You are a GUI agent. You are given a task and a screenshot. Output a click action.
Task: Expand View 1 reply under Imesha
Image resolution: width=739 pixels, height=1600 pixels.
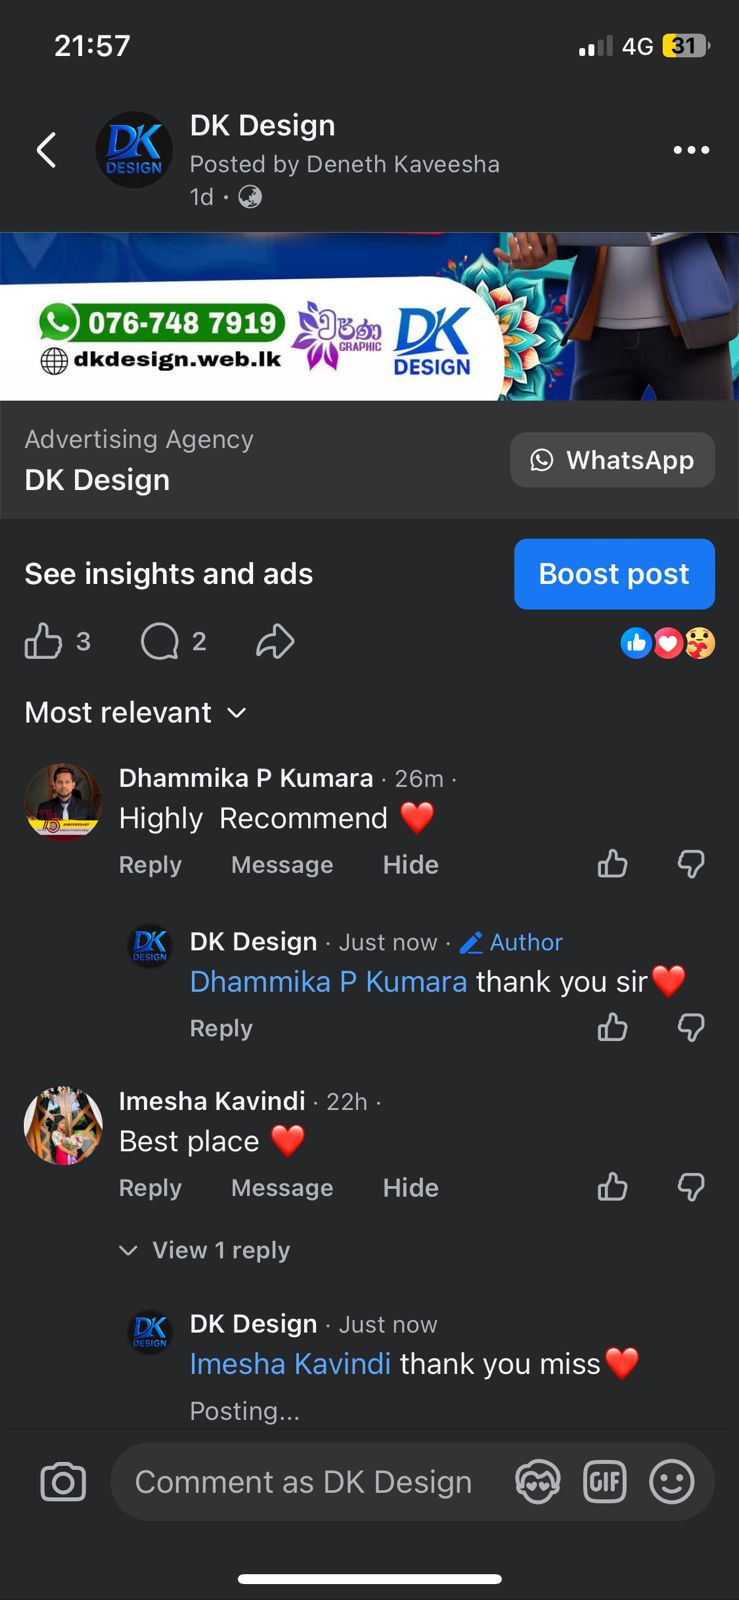point(204,1250)
